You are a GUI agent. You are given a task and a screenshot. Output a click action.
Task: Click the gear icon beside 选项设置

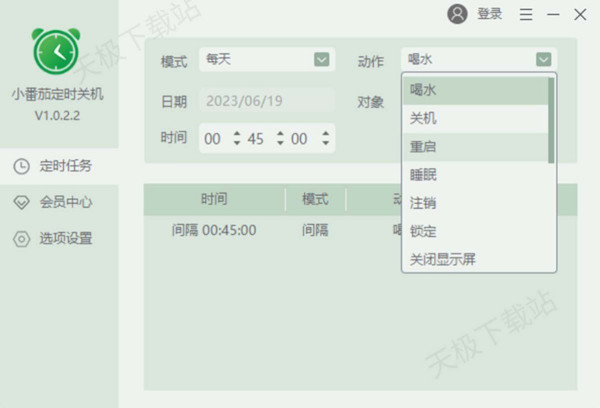pyautogui.click(x=21, y=239)
